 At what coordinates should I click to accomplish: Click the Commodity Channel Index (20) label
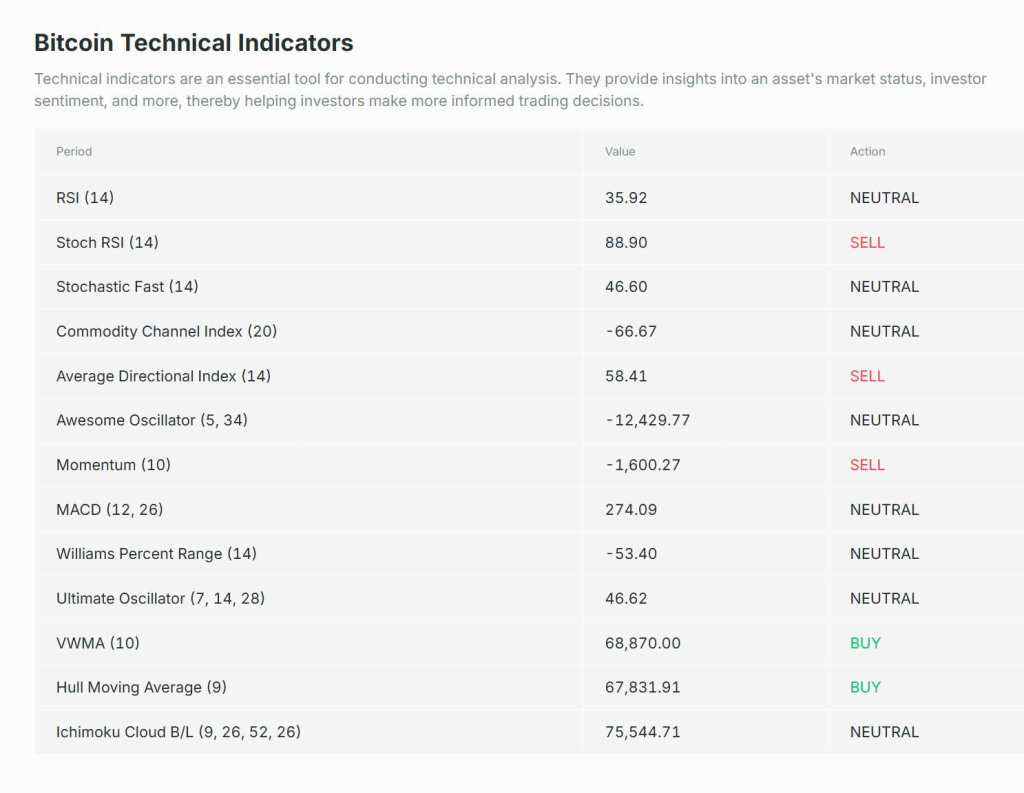166,331
